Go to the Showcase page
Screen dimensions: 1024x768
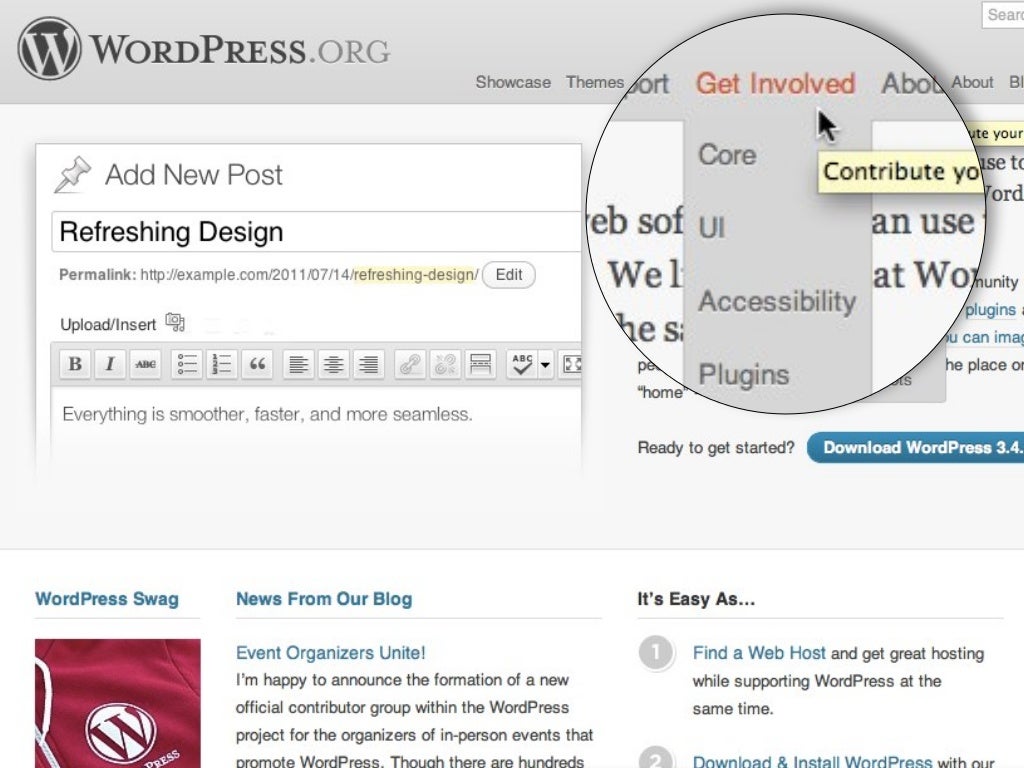[513, 82]
